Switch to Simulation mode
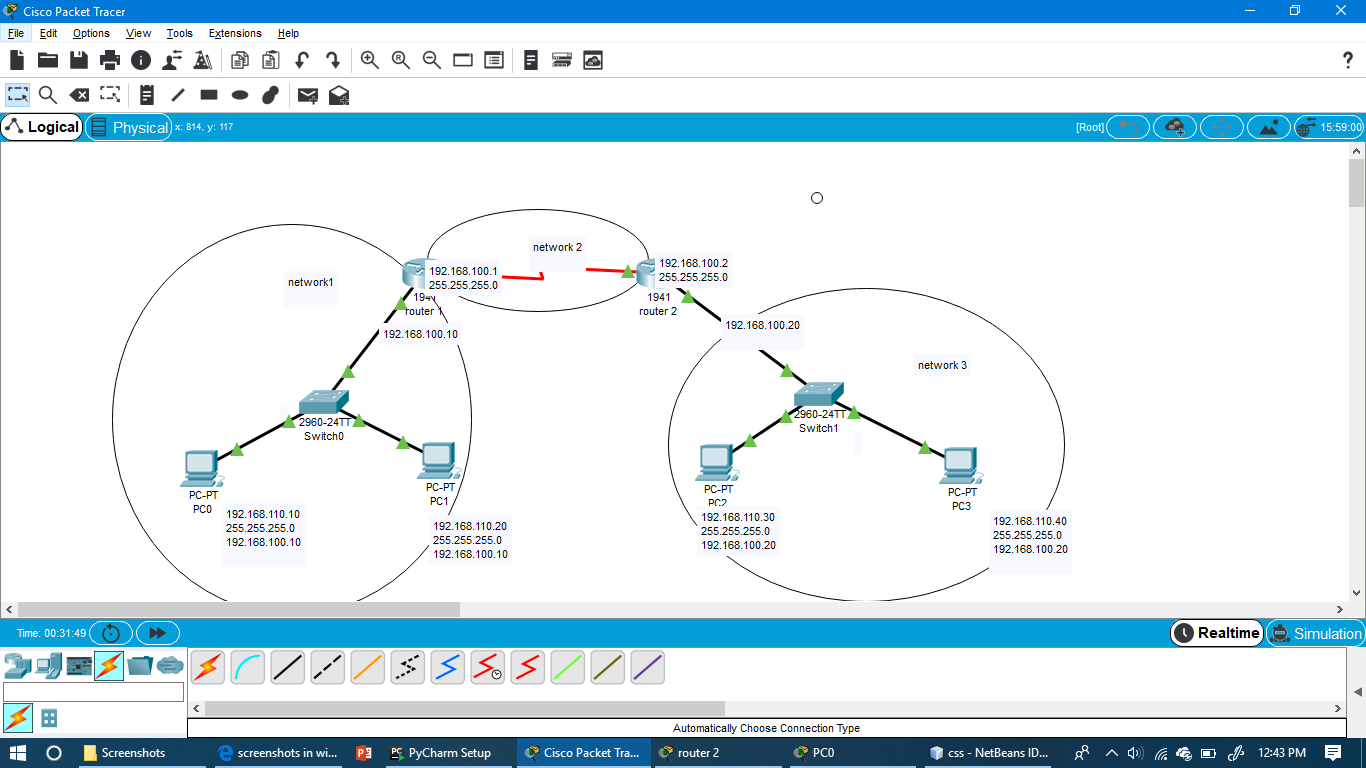 pos(1316,632)
